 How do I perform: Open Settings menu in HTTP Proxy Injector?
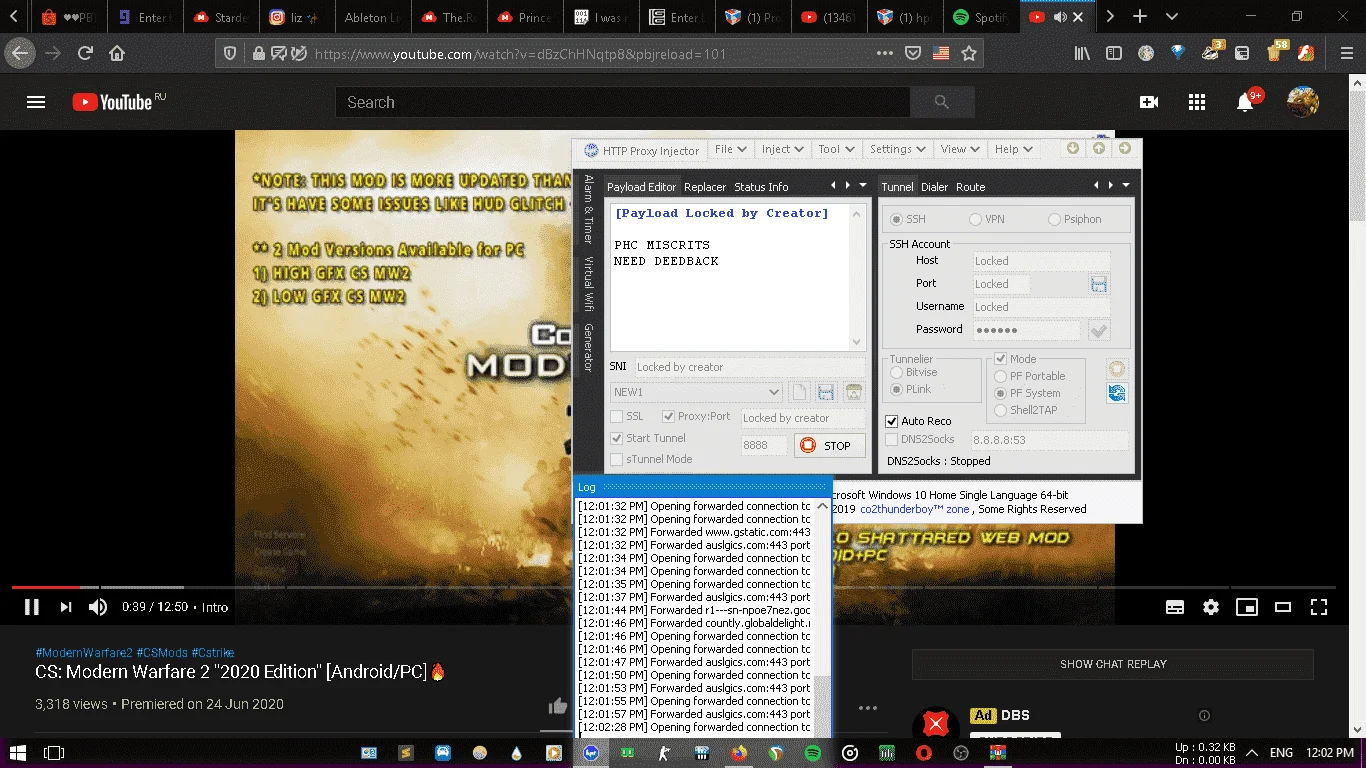898,149
